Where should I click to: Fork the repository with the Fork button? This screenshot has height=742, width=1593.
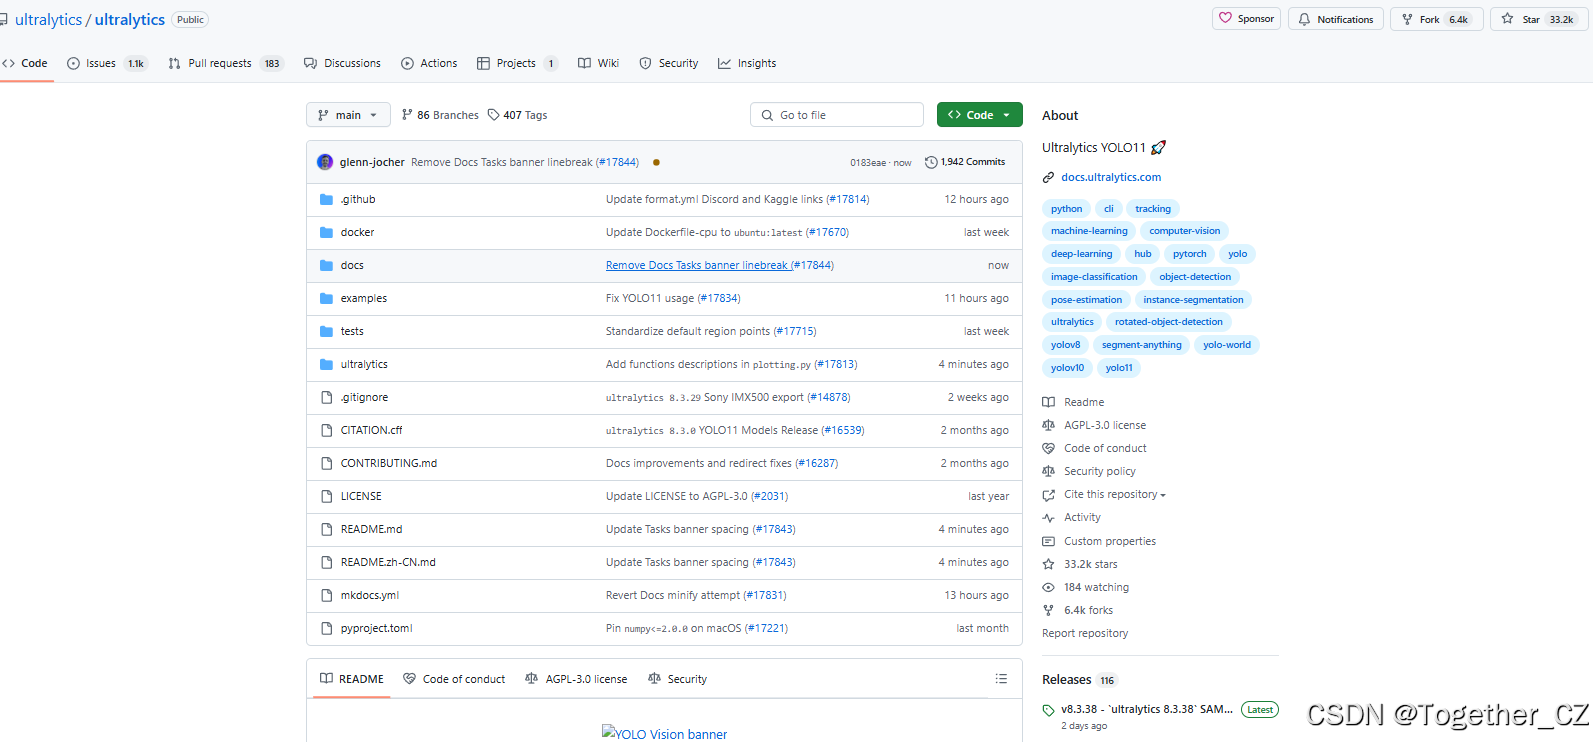[x=1436, y=19]
